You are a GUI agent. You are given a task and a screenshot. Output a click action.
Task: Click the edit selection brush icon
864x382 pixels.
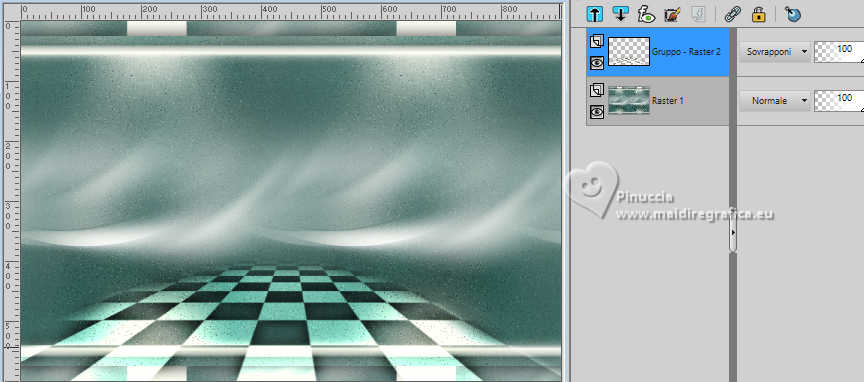672,14
